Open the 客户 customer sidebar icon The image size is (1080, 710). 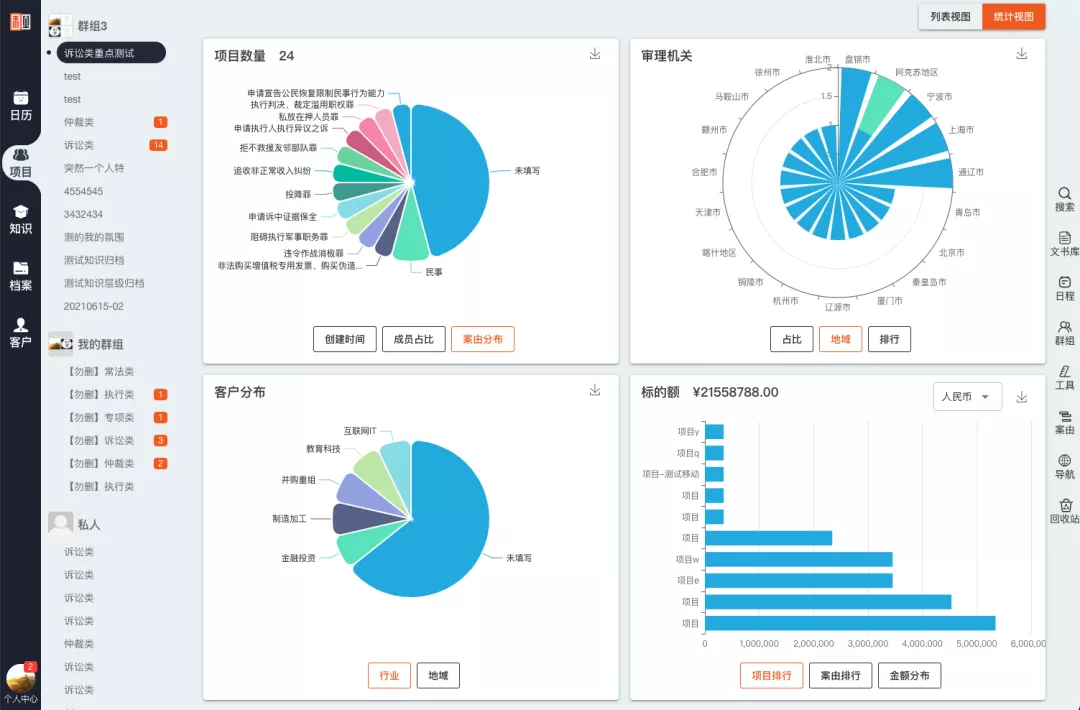(21, 333)
